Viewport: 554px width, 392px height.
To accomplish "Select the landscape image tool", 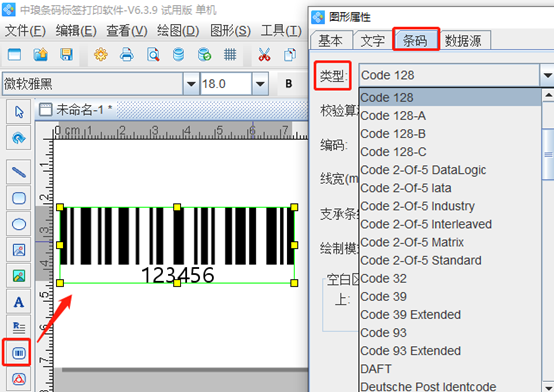I will click(19, 276).
